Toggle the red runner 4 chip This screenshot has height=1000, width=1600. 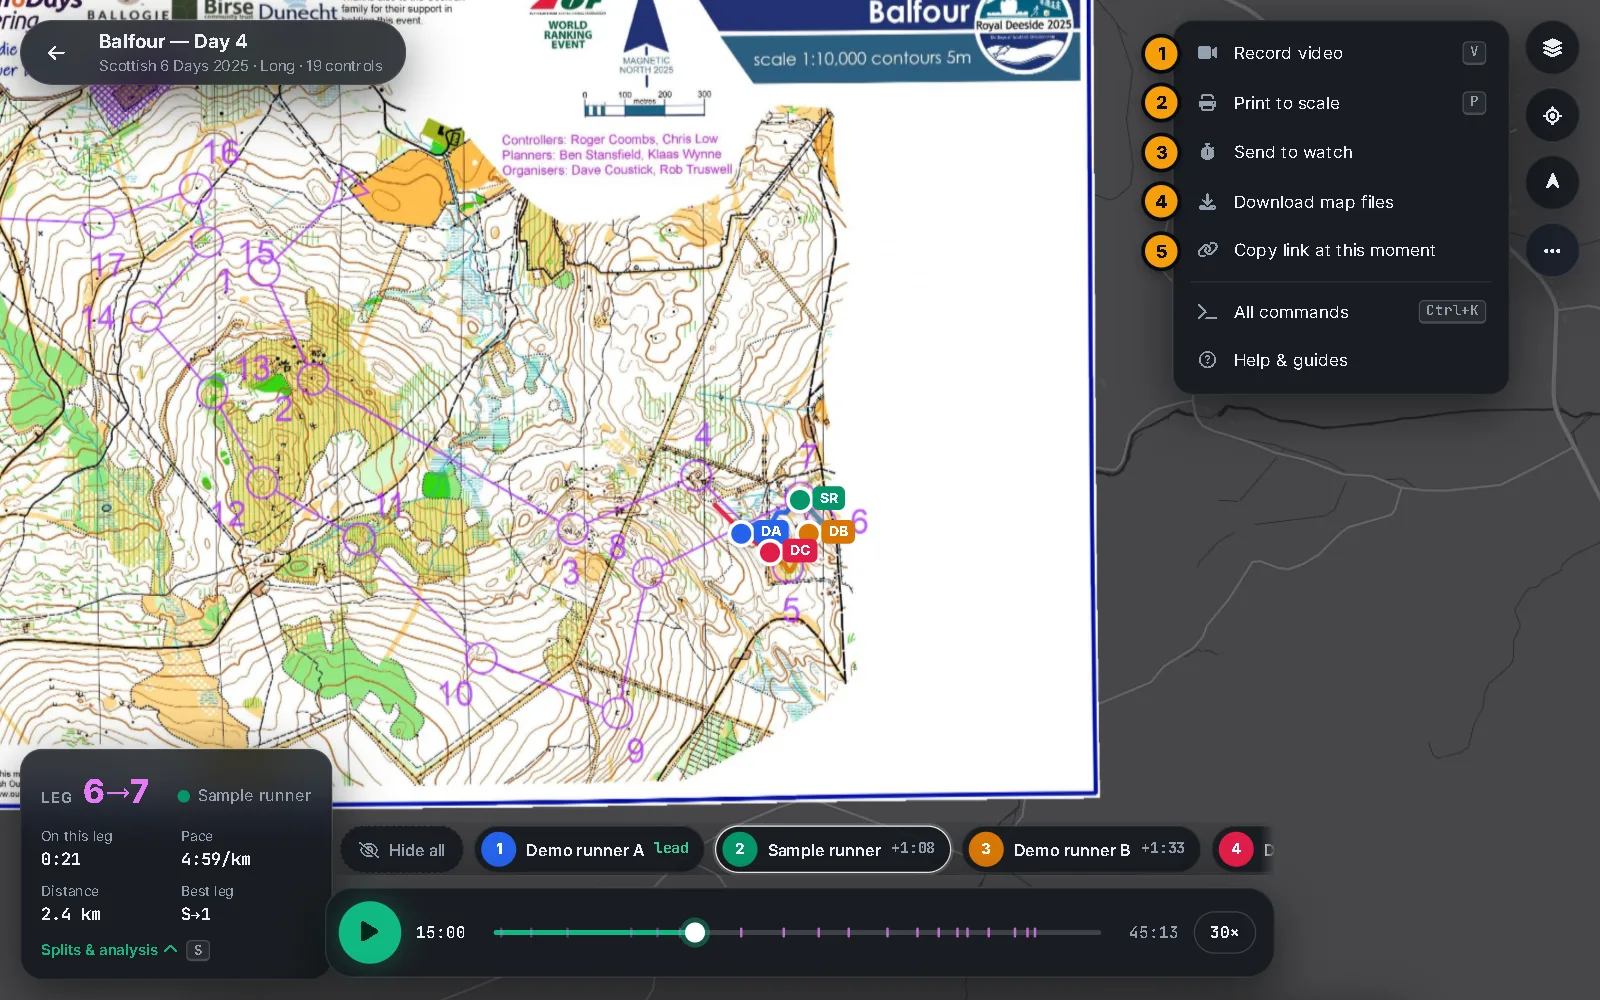[x=1242, y=850]
